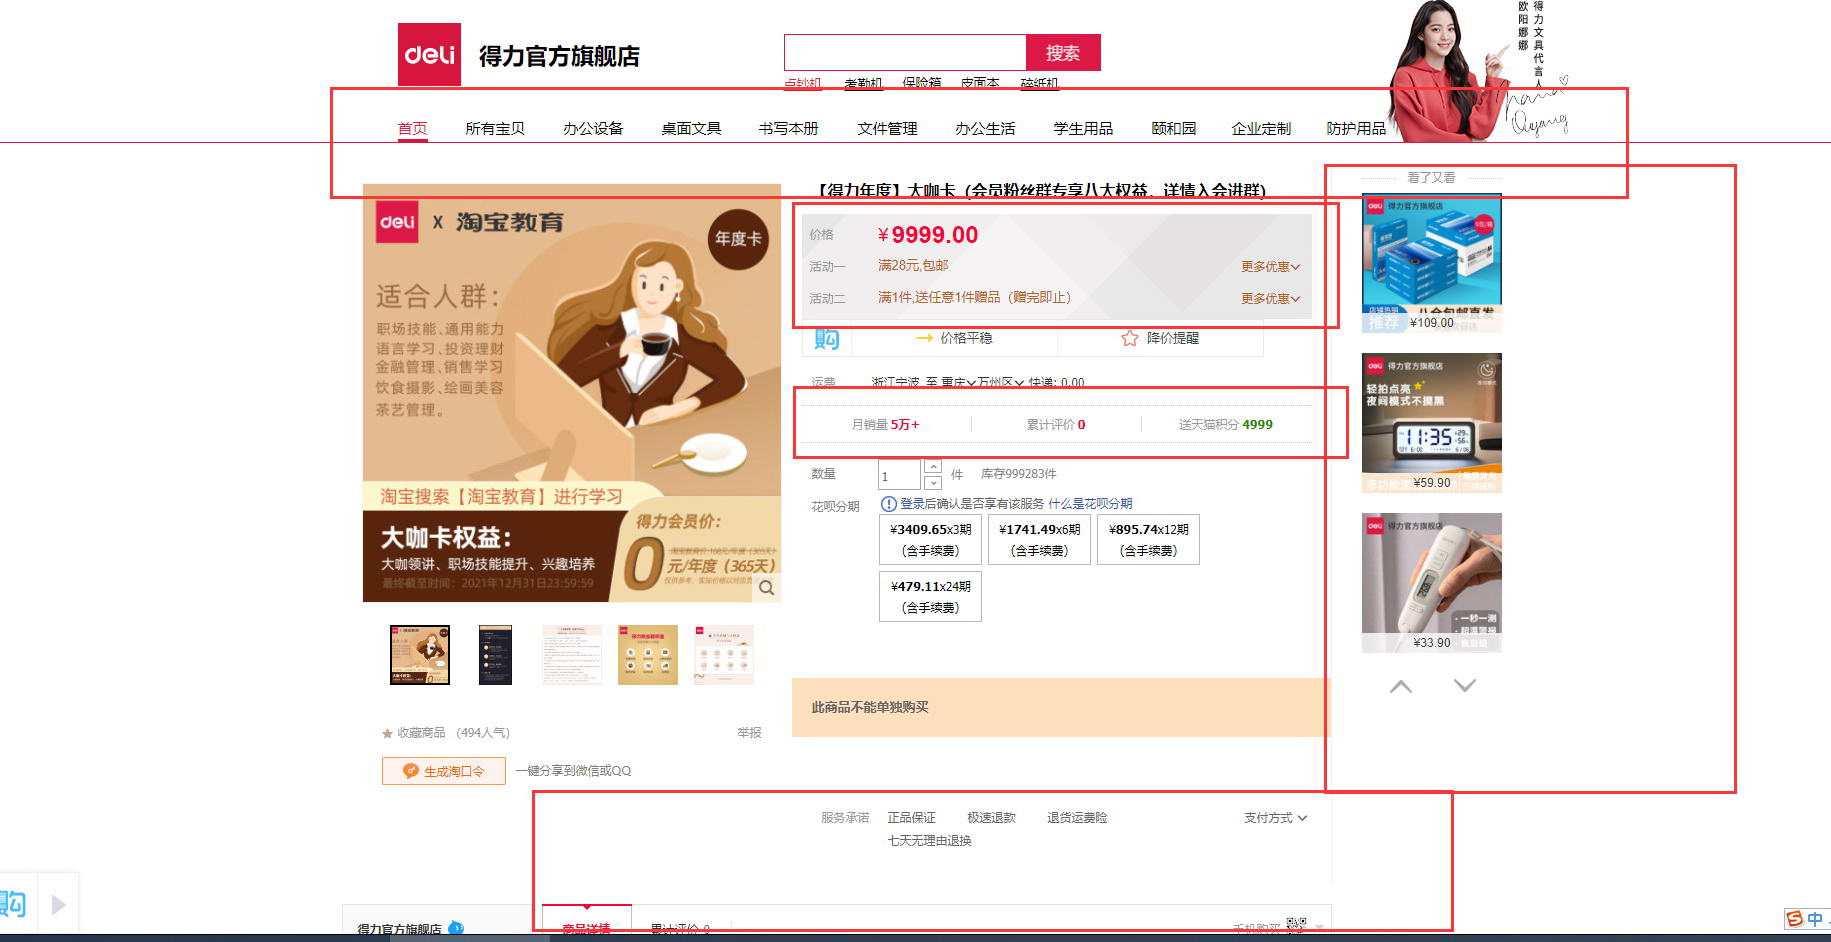Open the 支付方式 dropdown
The height and width of the screenshot is (942, 1831).
point(1275,818)
